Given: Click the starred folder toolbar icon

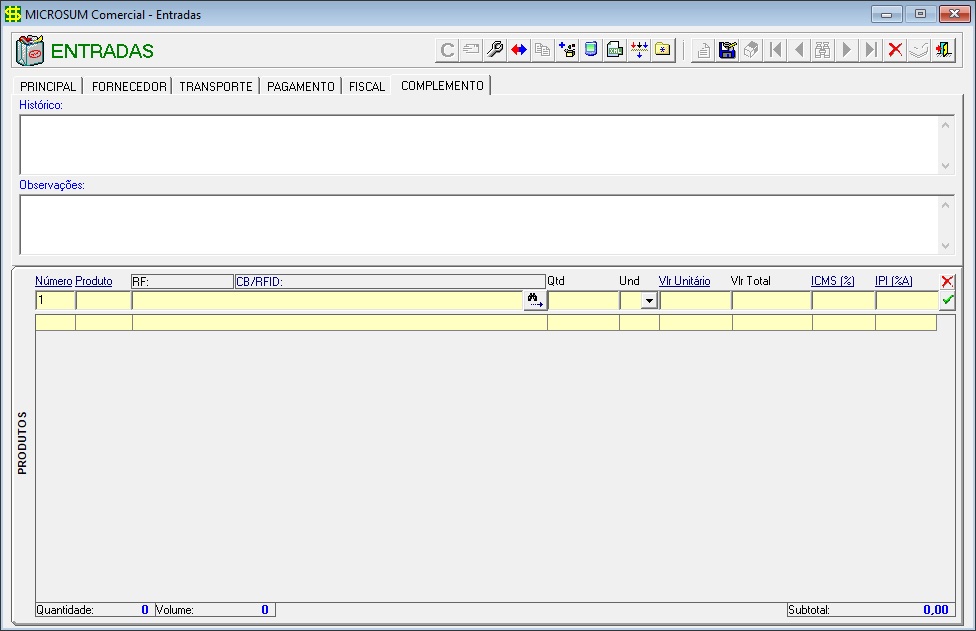Looking at the screenshot, I should click(663, 50).
